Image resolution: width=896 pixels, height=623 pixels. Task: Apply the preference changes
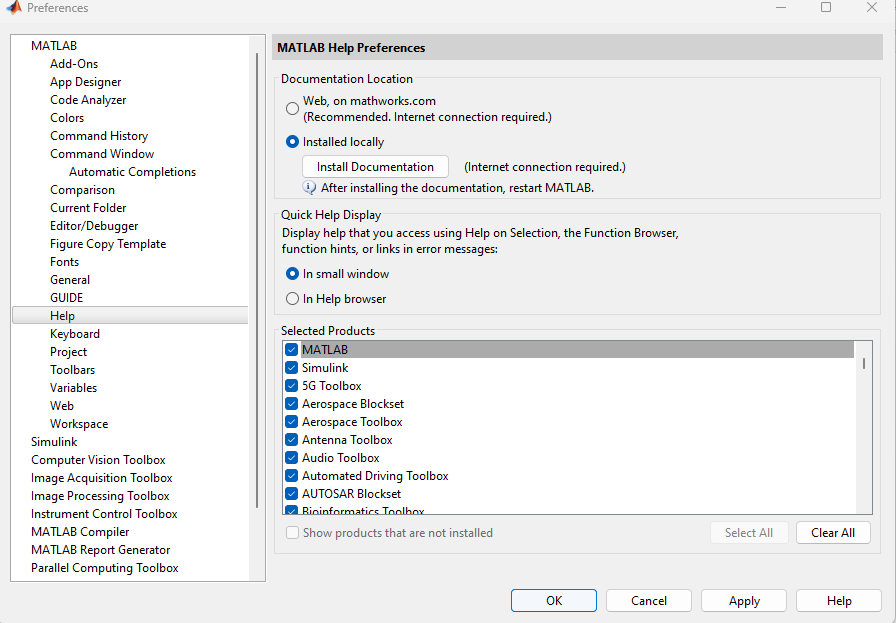point(744,601)
